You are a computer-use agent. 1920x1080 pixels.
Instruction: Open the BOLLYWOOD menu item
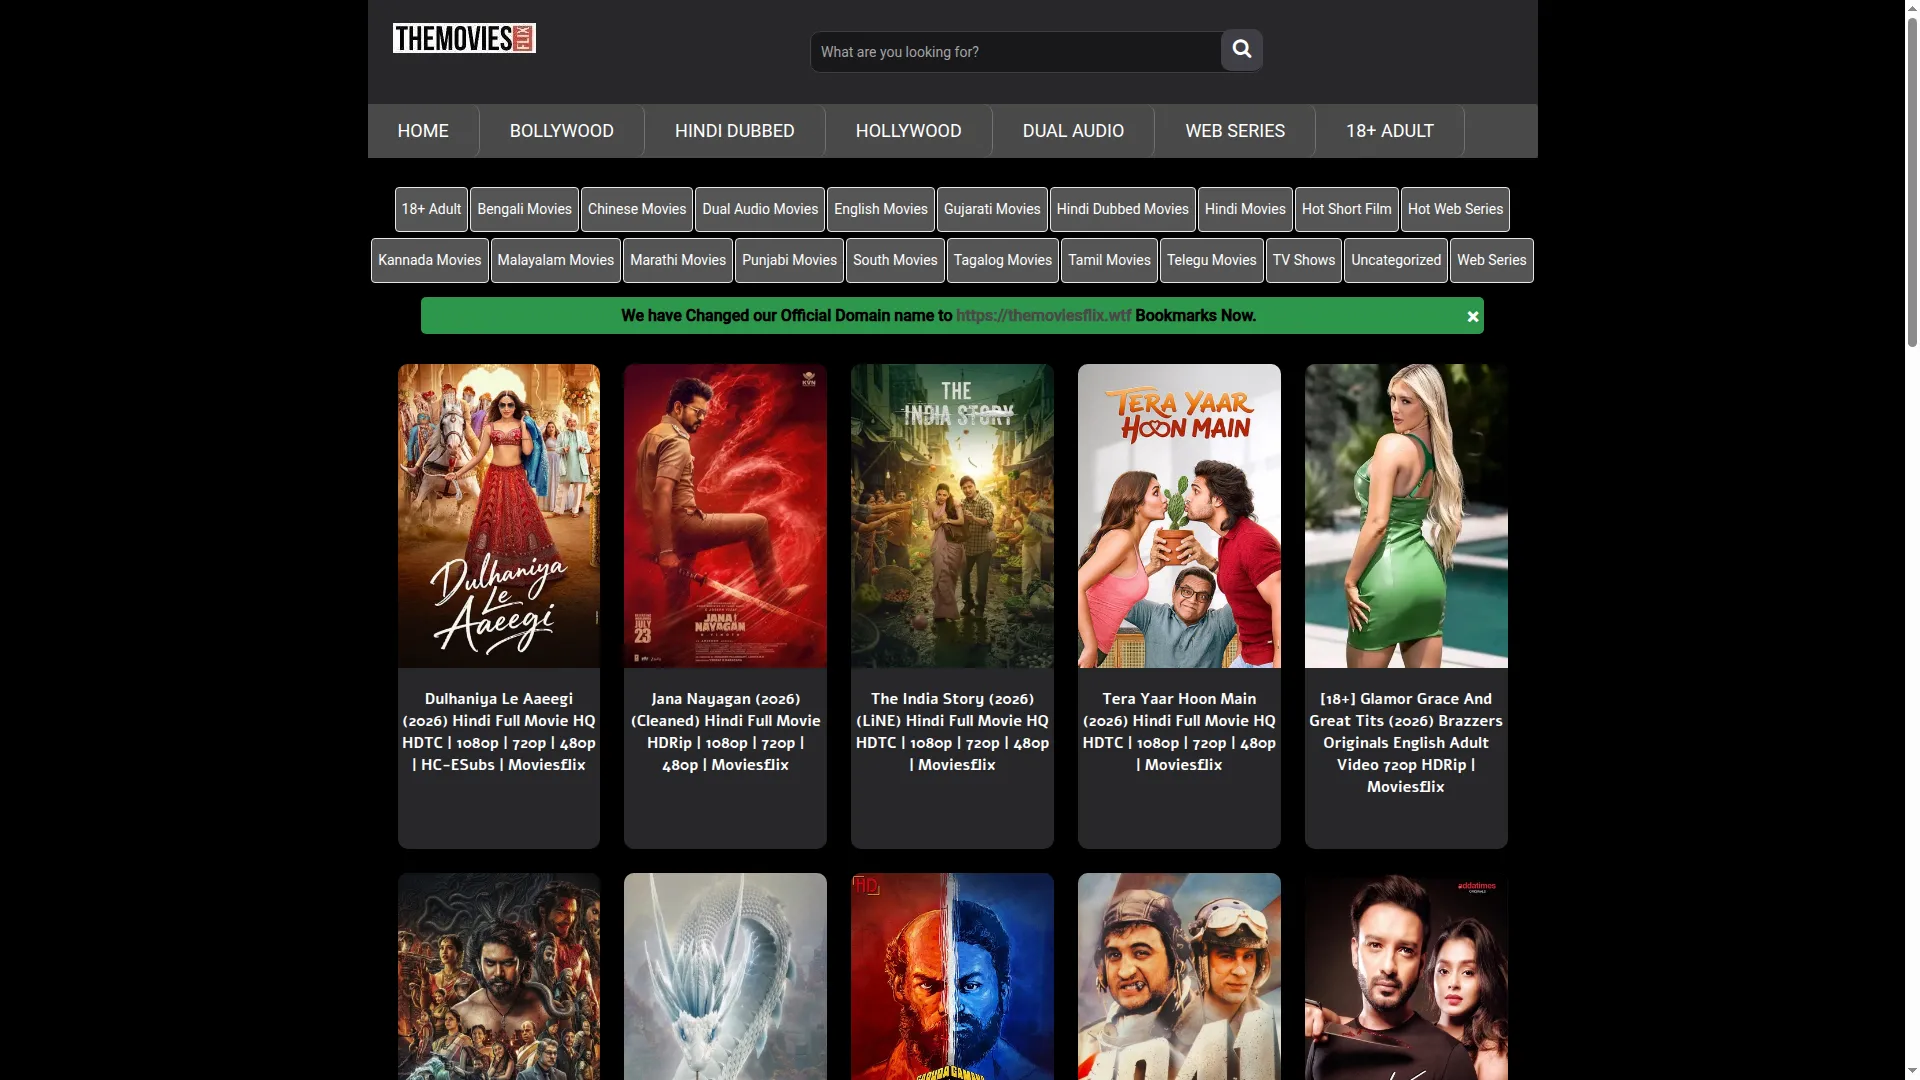coord(562,131)
